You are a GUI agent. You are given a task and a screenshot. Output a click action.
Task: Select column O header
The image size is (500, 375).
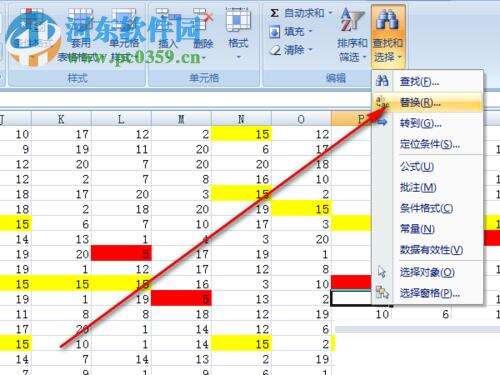tap(301, 119)
